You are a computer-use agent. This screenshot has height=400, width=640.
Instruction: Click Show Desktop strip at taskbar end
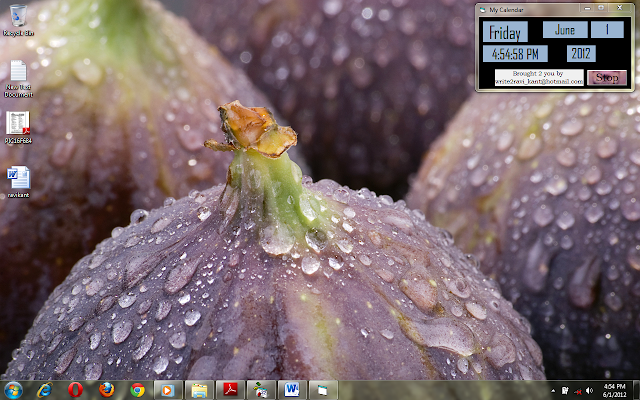[x=636, y=391]
